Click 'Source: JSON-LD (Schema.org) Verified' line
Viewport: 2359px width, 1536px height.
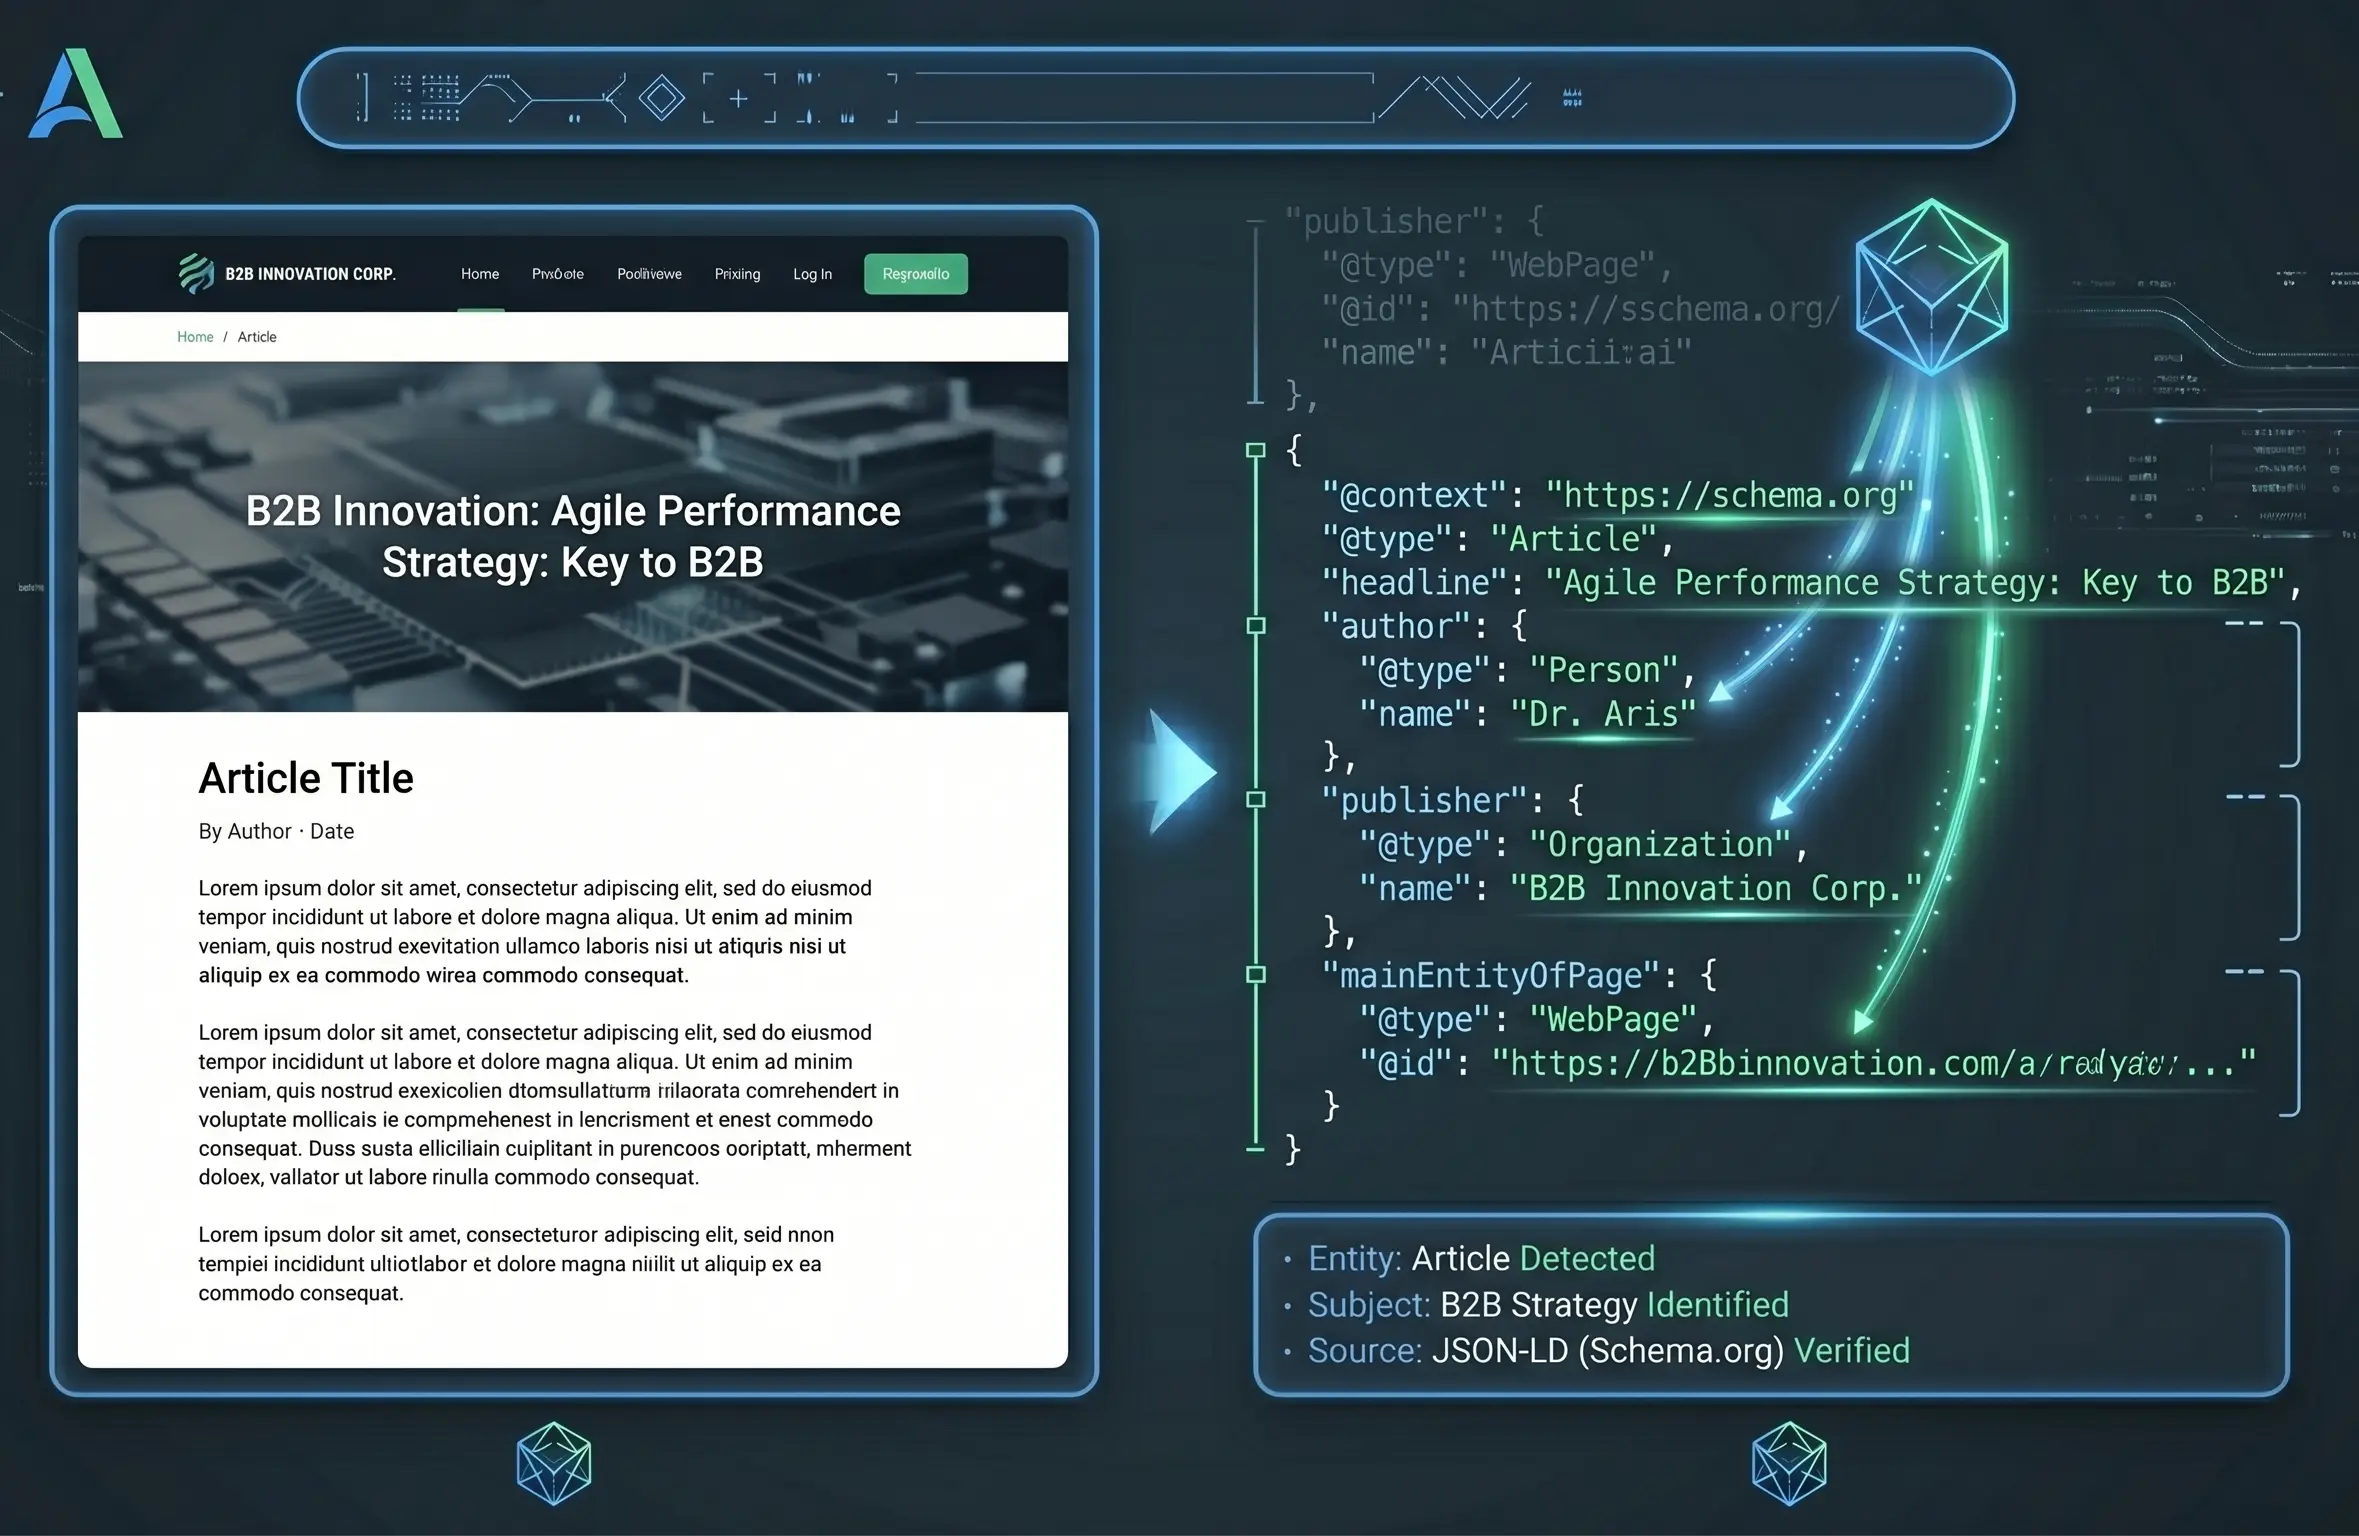(1608, 1351)
